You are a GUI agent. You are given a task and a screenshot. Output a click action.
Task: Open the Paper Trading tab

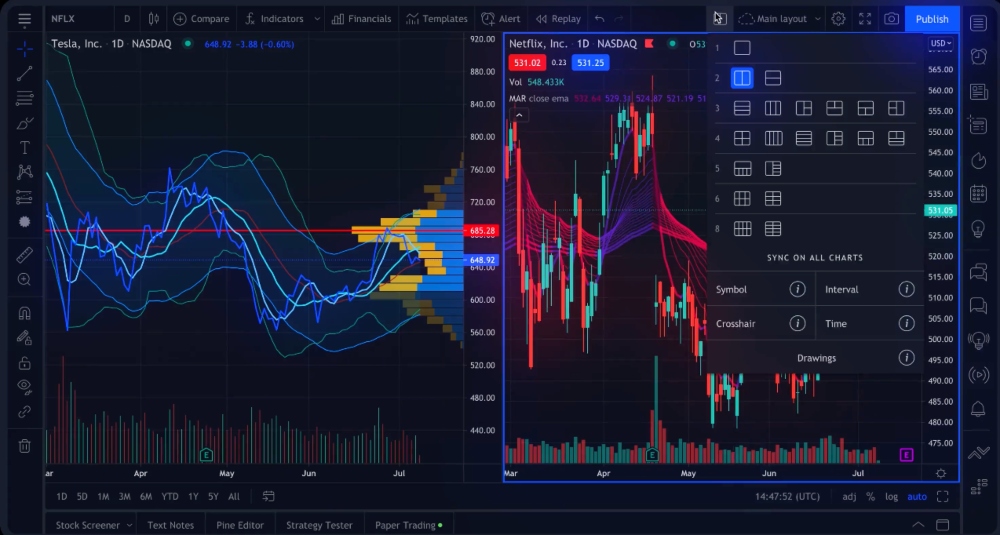click(x=408, y=525)
